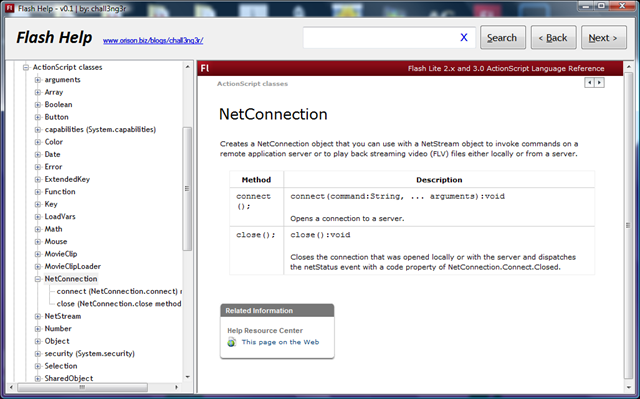Screen dimensions: 640x399
Task: Select the Error tree item
Action: point(53,166)
